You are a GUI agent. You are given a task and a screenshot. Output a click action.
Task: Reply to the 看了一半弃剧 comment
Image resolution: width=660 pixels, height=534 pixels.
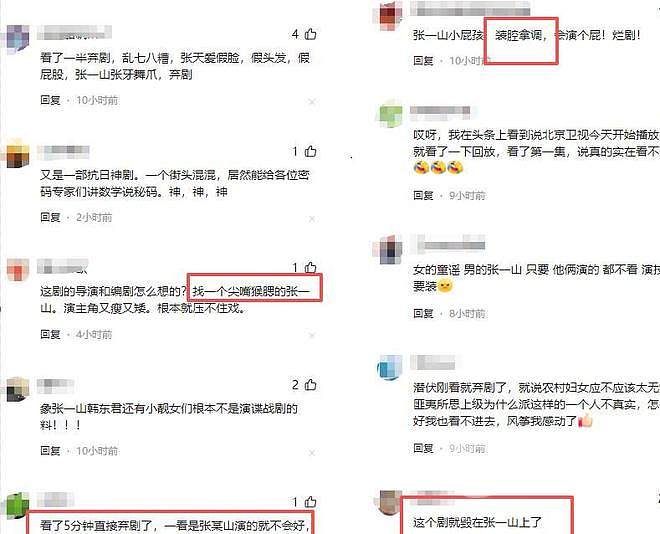[x=50, y=100]
